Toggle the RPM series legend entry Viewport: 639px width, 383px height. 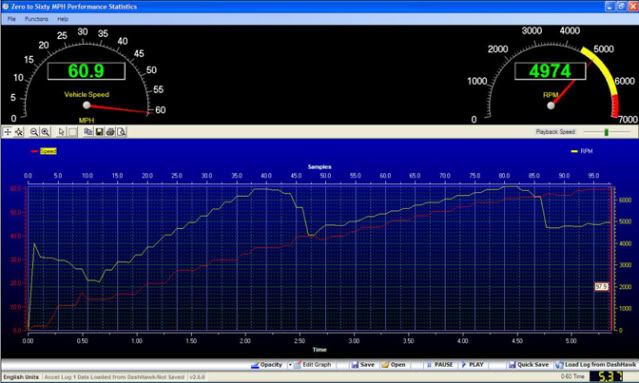coord(582,151)
